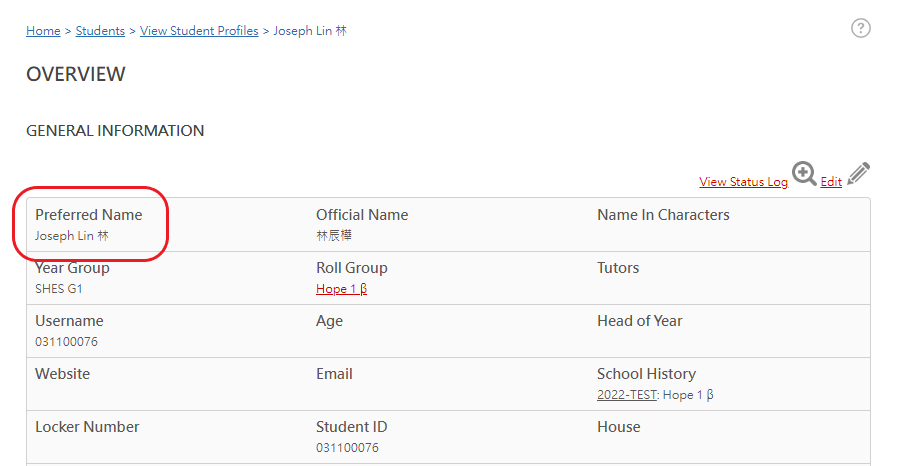Click the GENERAL INFORMATION heading
The width and height of the screenshot is (899, 466).
(115, 131)
